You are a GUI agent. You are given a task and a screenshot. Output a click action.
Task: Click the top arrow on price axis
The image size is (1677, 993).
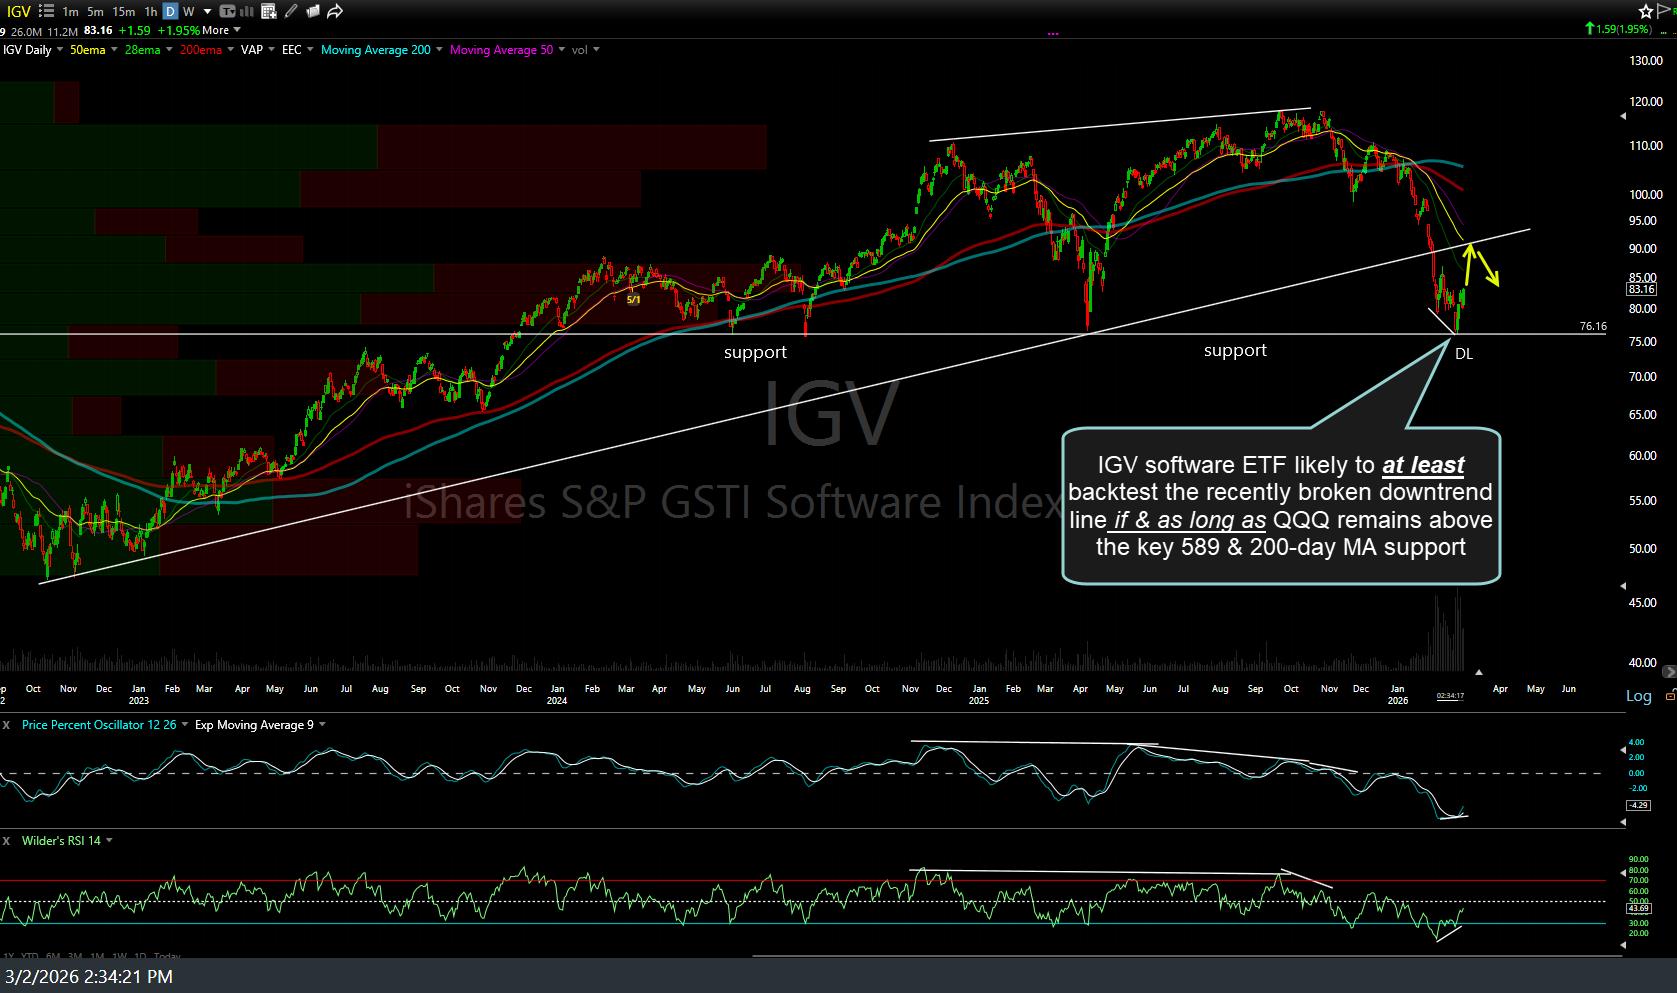point(1622,116)
